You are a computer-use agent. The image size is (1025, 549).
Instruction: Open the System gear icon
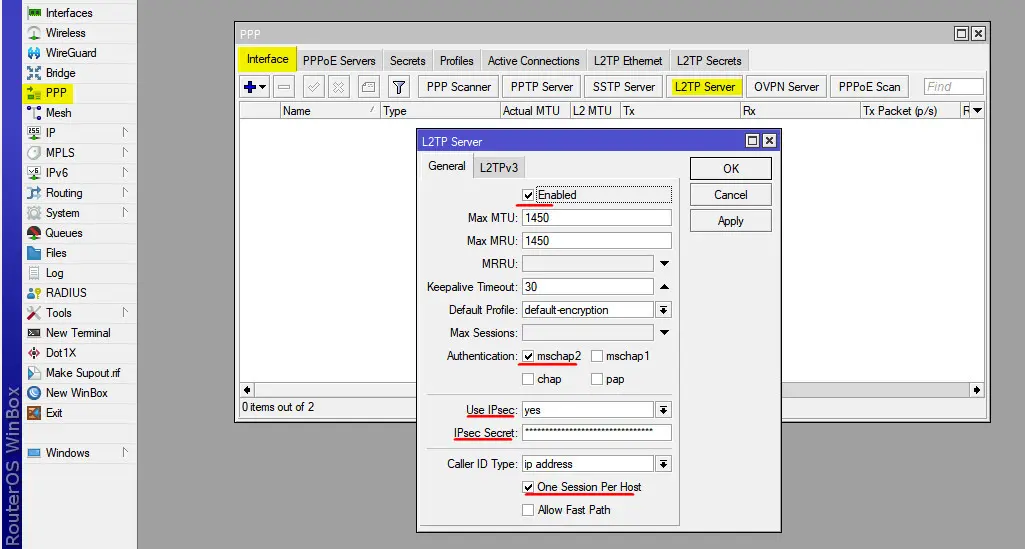coord(34,213)
